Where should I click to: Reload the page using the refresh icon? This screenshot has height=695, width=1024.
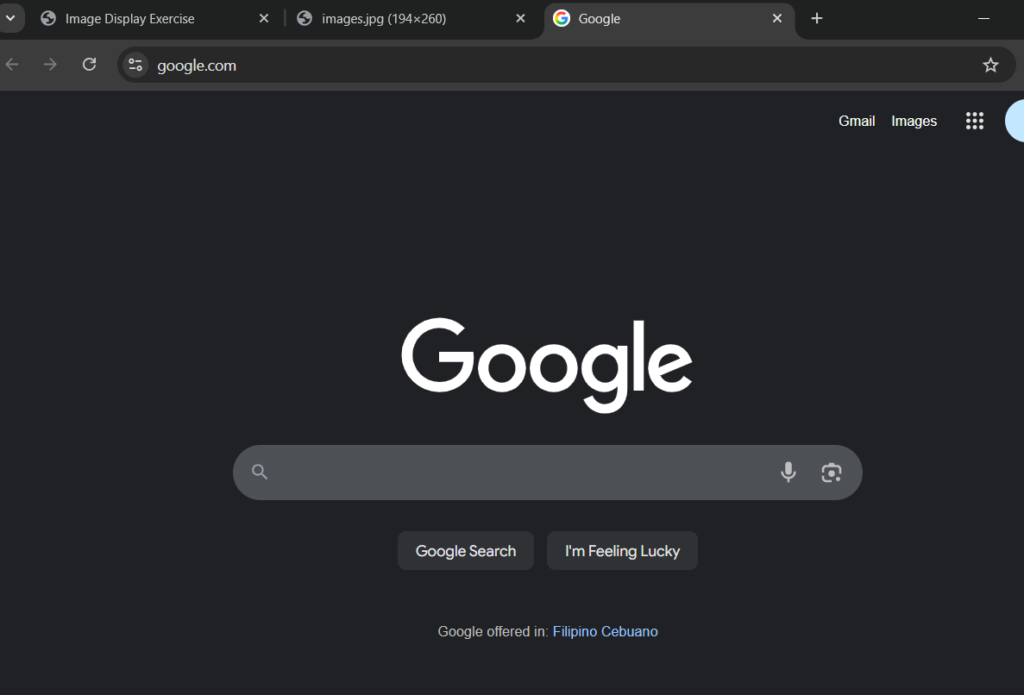[89, 65]
